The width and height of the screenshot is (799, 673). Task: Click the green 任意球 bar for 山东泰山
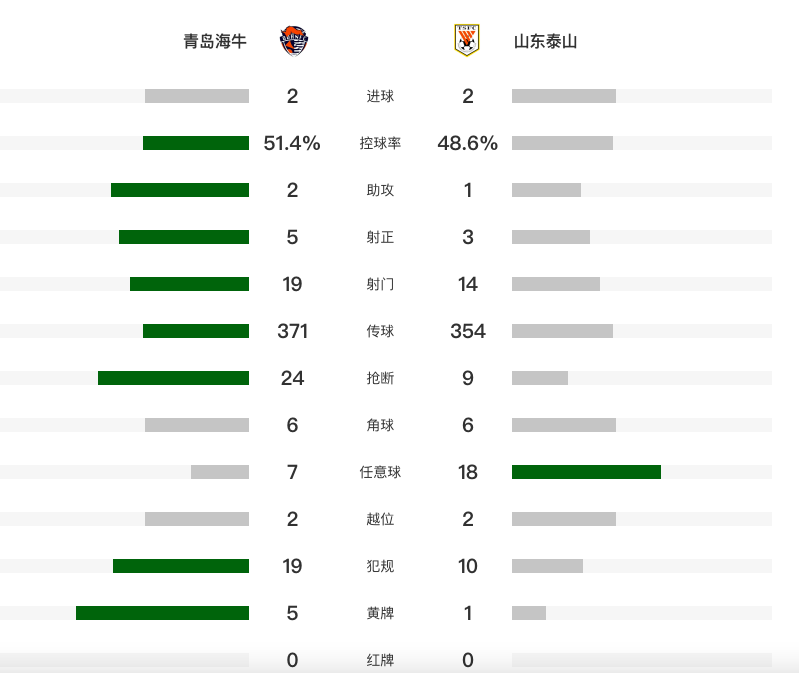[587, 472]
